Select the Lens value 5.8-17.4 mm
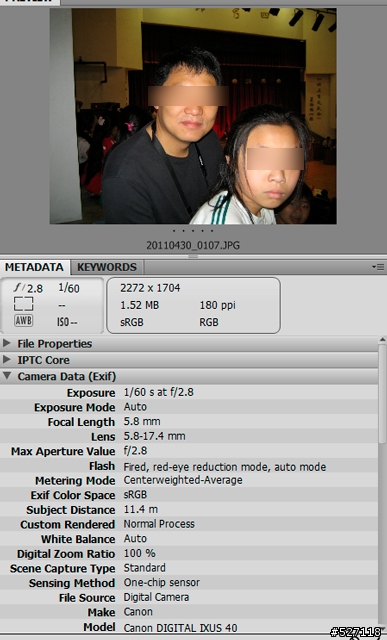The width and height of the screenshot is (387, 640). click(154, 436)
